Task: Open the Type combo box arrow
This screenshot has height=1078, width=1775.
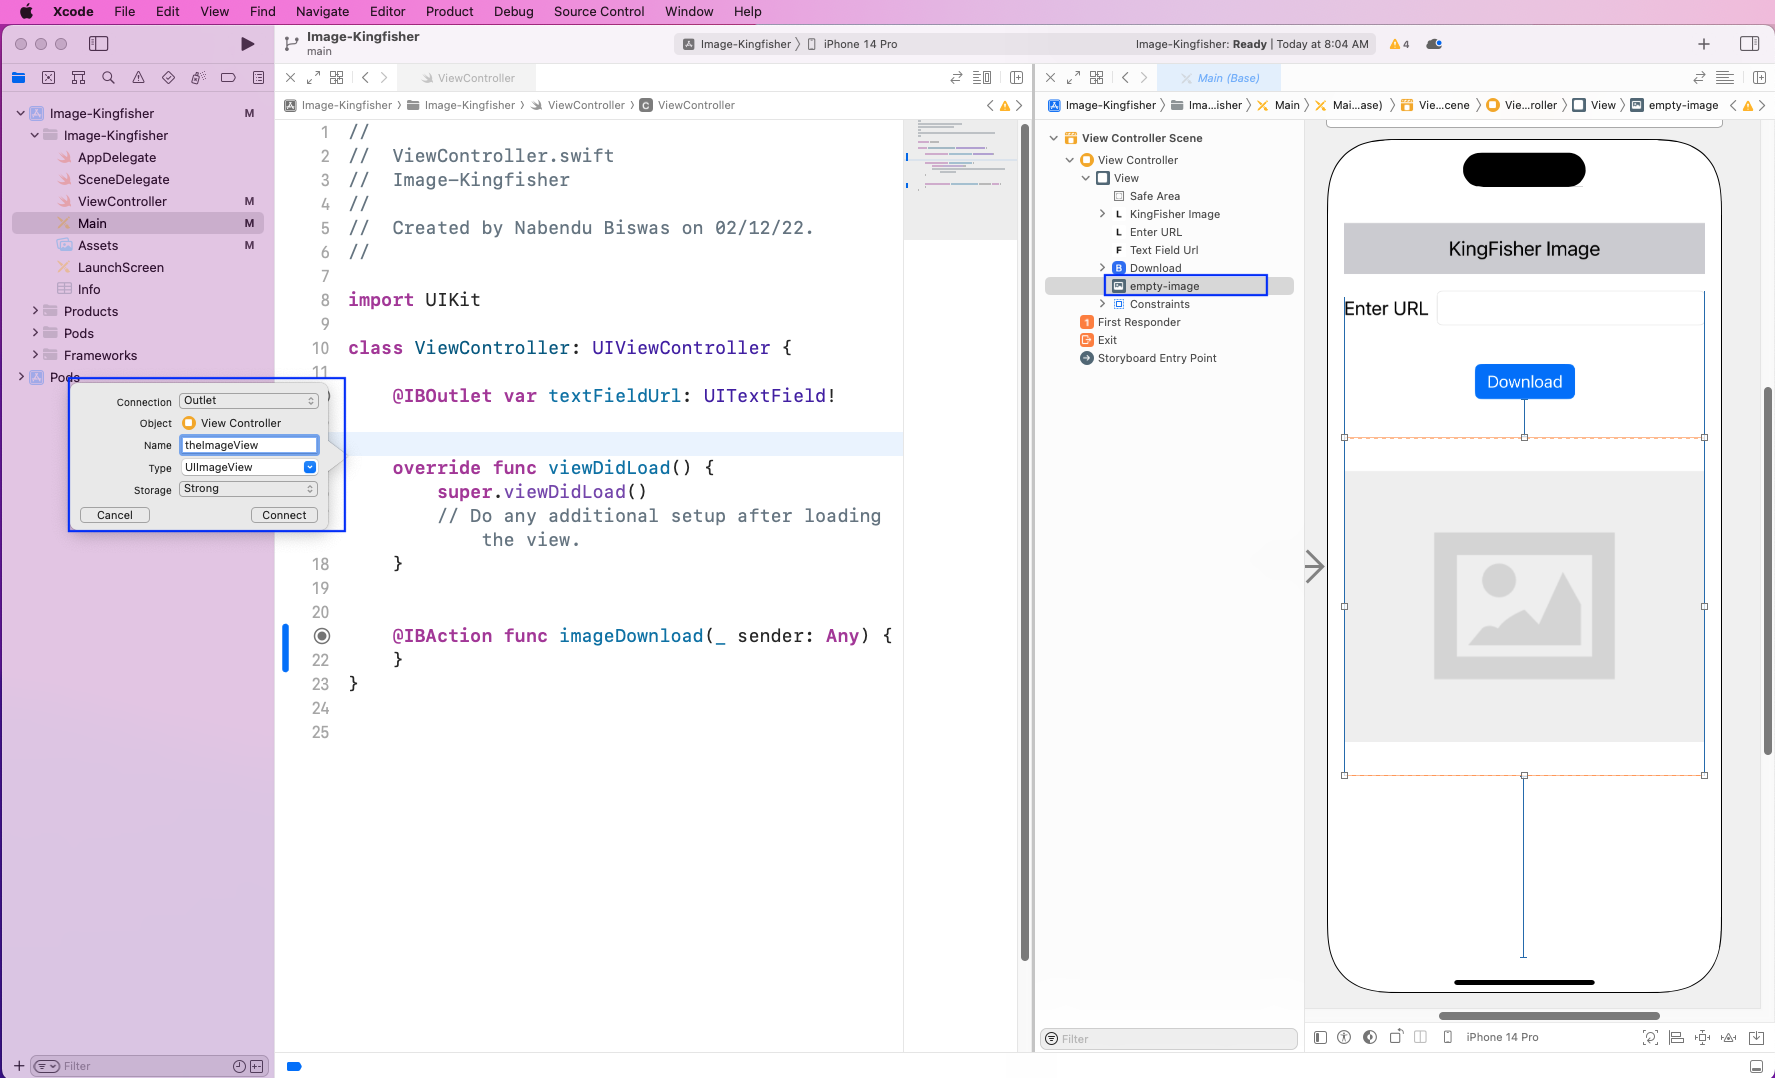Action: click(x=310, y=467)
